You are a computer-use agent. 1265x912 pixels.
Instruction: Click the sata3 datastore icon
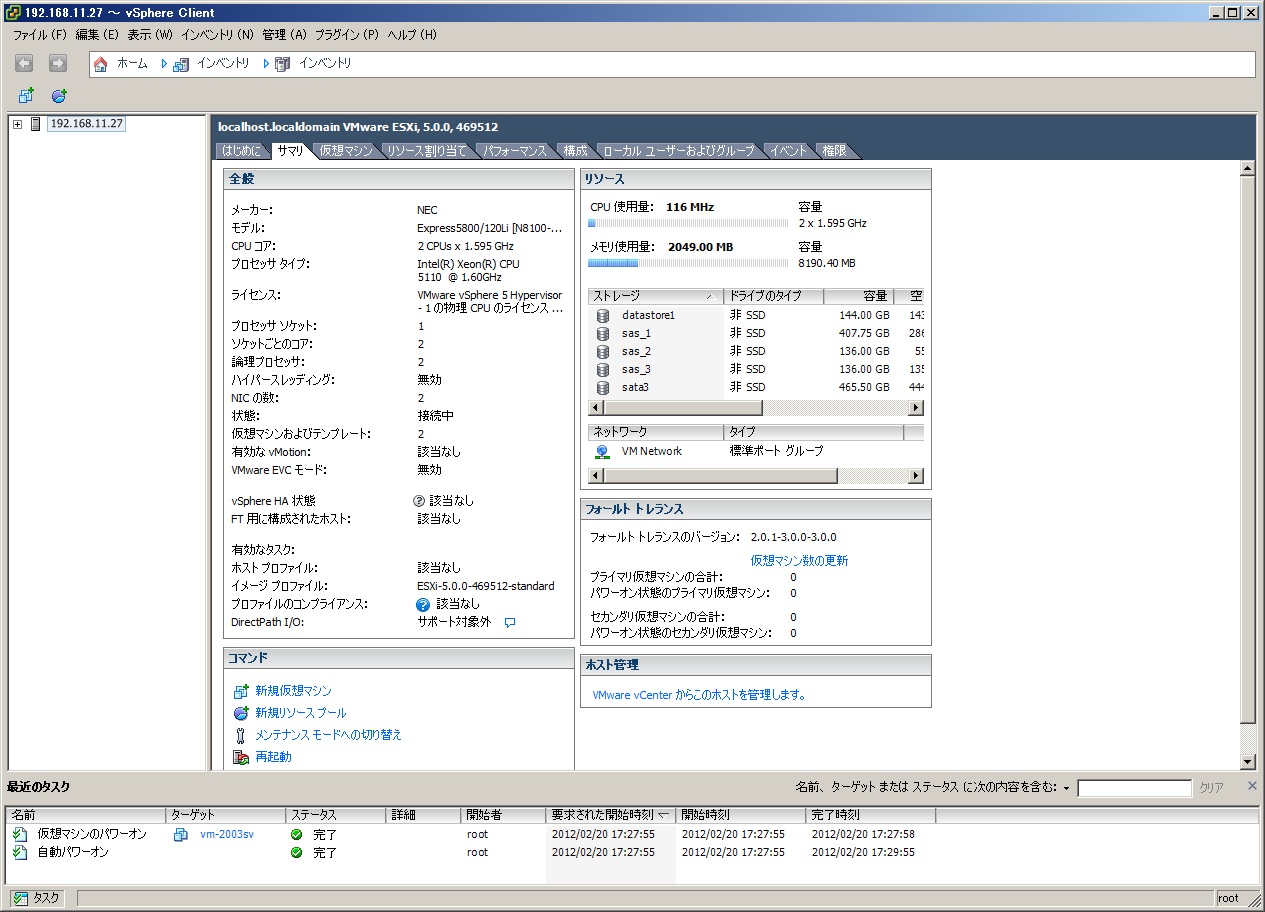click(x=602, y=387)
